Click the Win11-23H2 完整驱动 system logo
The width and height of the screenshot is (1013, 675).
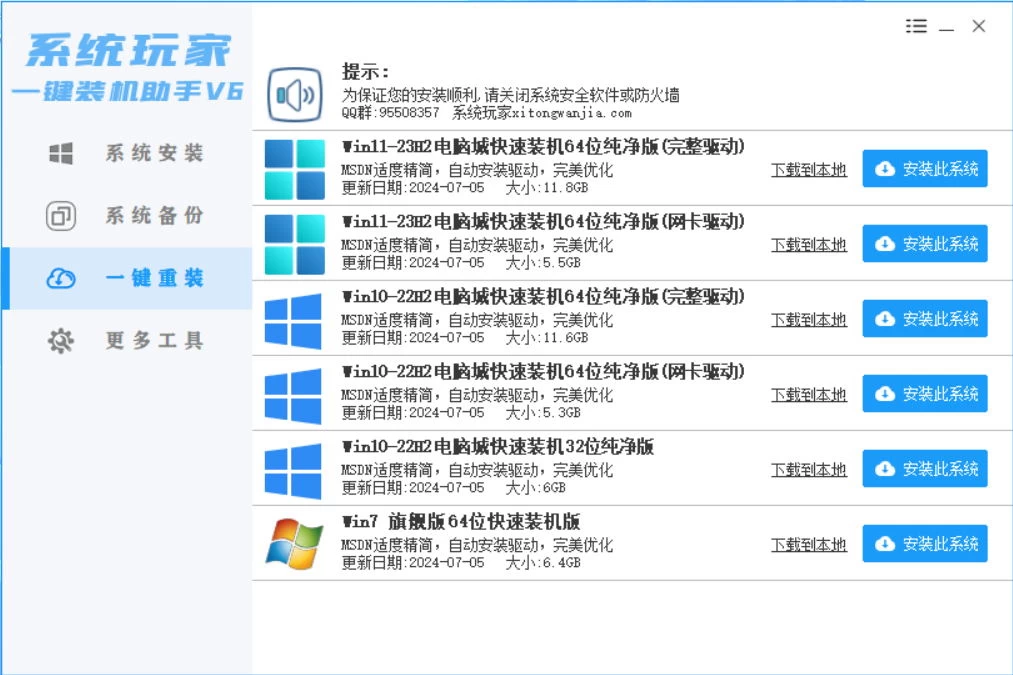pyautogui.click(x=290, y=167)
